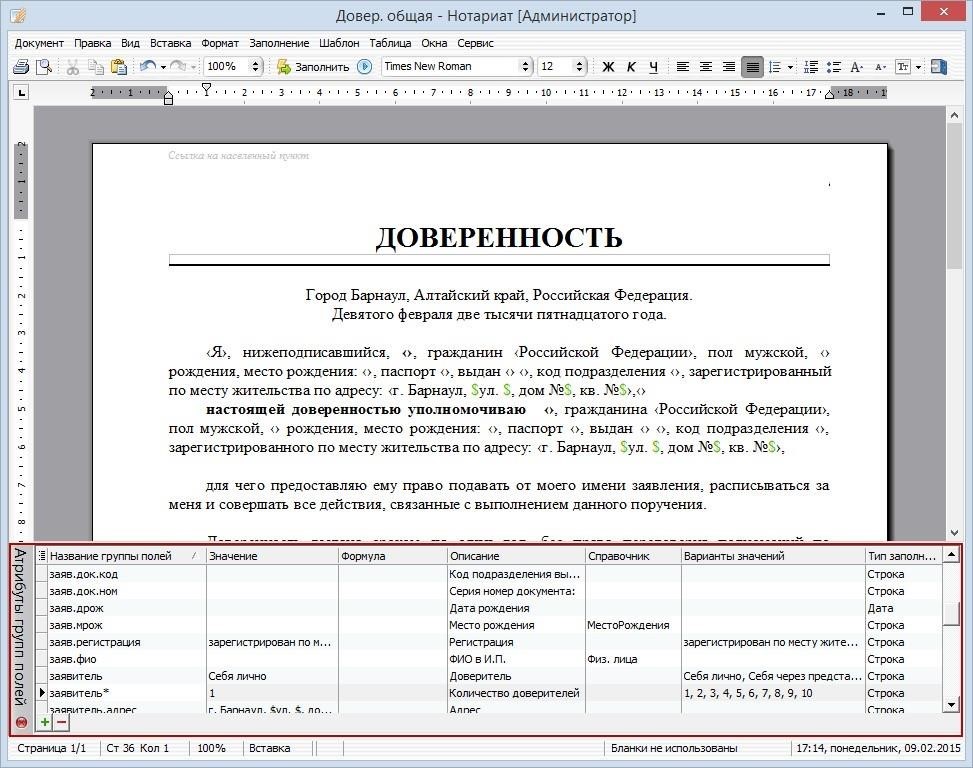Open the Заполнение menu
This screenshot has height=768, width=973.
click(x=279, y=43)
